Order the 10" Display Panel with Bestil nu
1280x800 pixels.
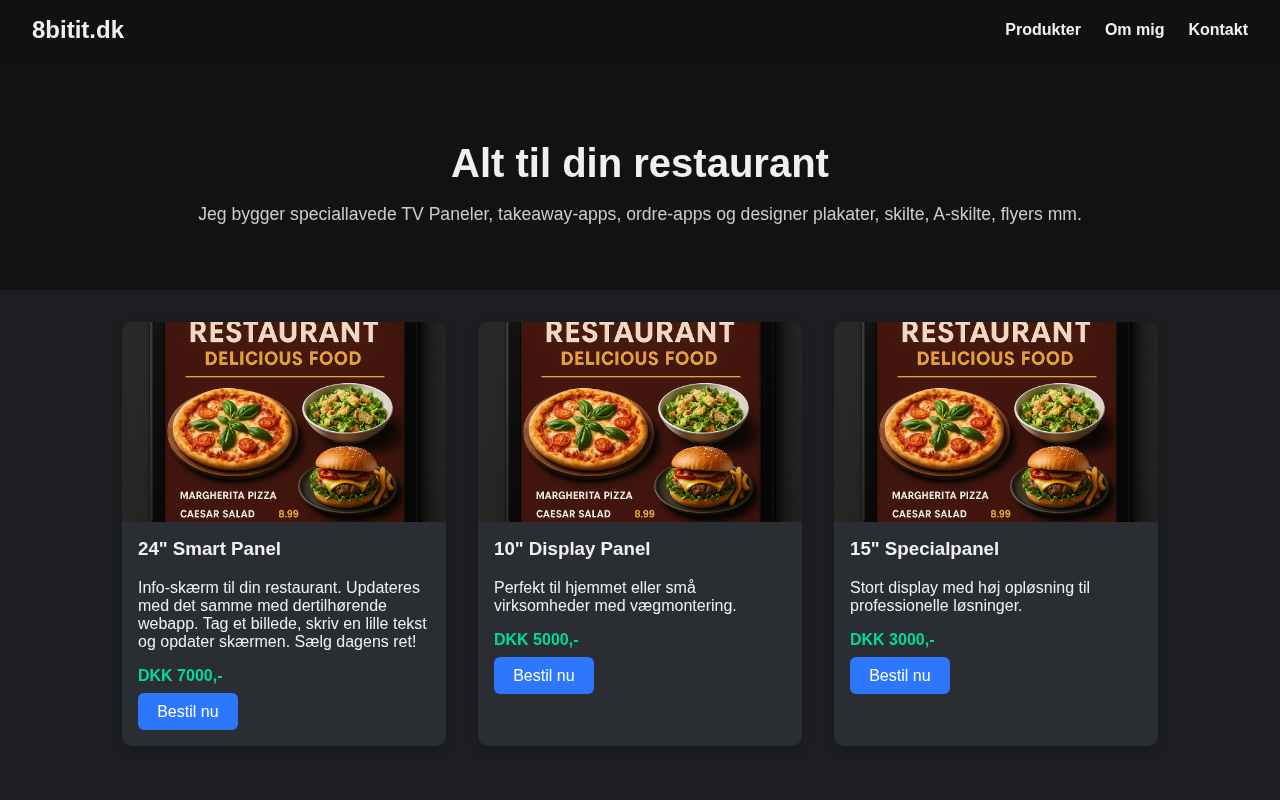(544, 675)
